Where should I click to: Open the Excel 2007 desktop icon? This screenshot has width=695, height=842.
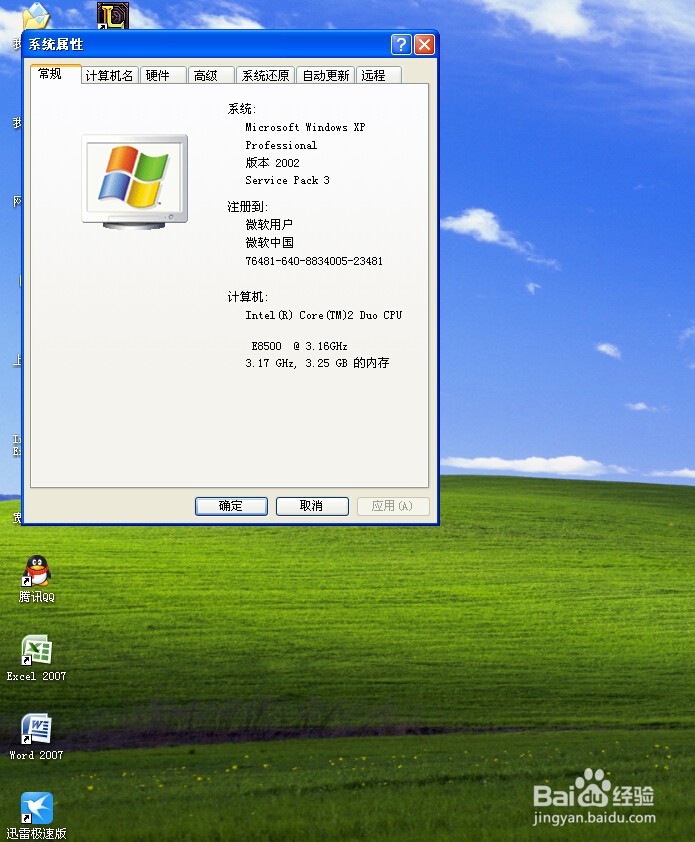pyautogui.click(x=37, y=656)
